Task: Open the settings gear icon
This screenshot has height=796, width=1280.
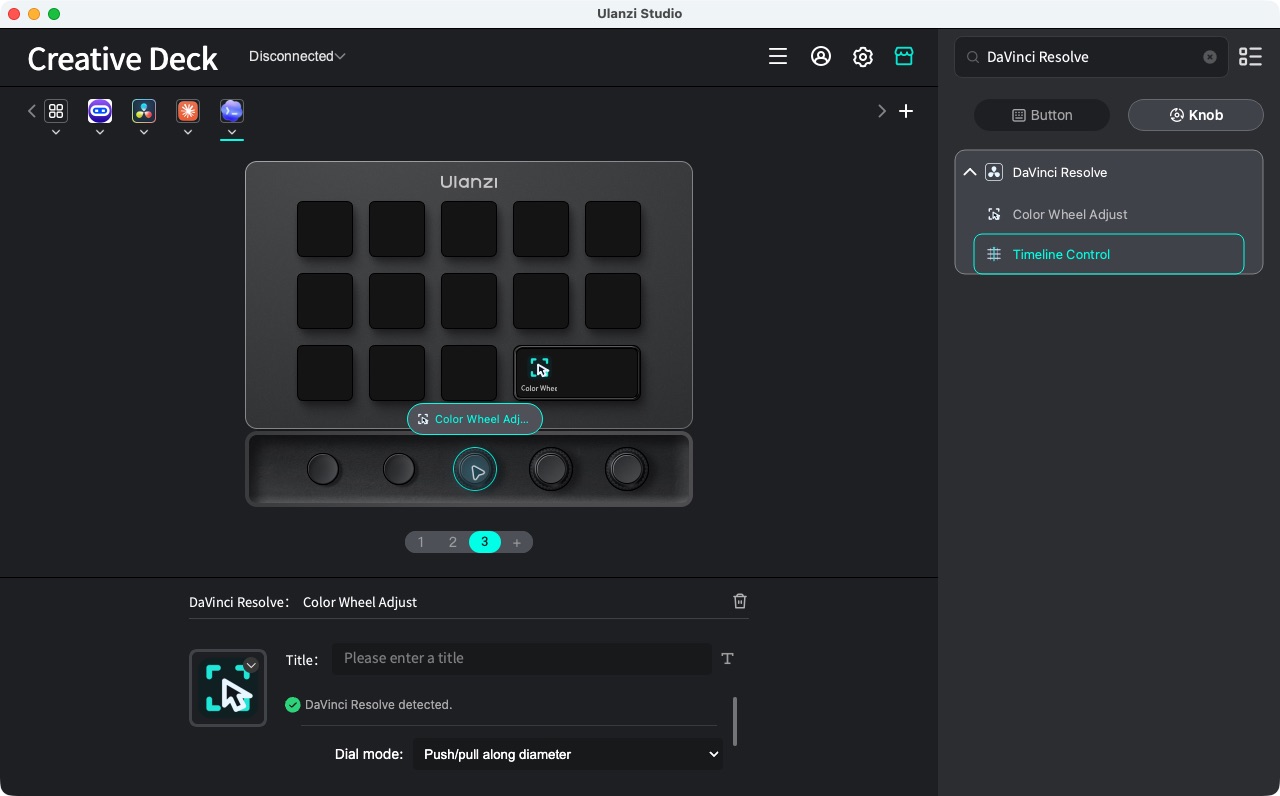Action: (863, 57)
